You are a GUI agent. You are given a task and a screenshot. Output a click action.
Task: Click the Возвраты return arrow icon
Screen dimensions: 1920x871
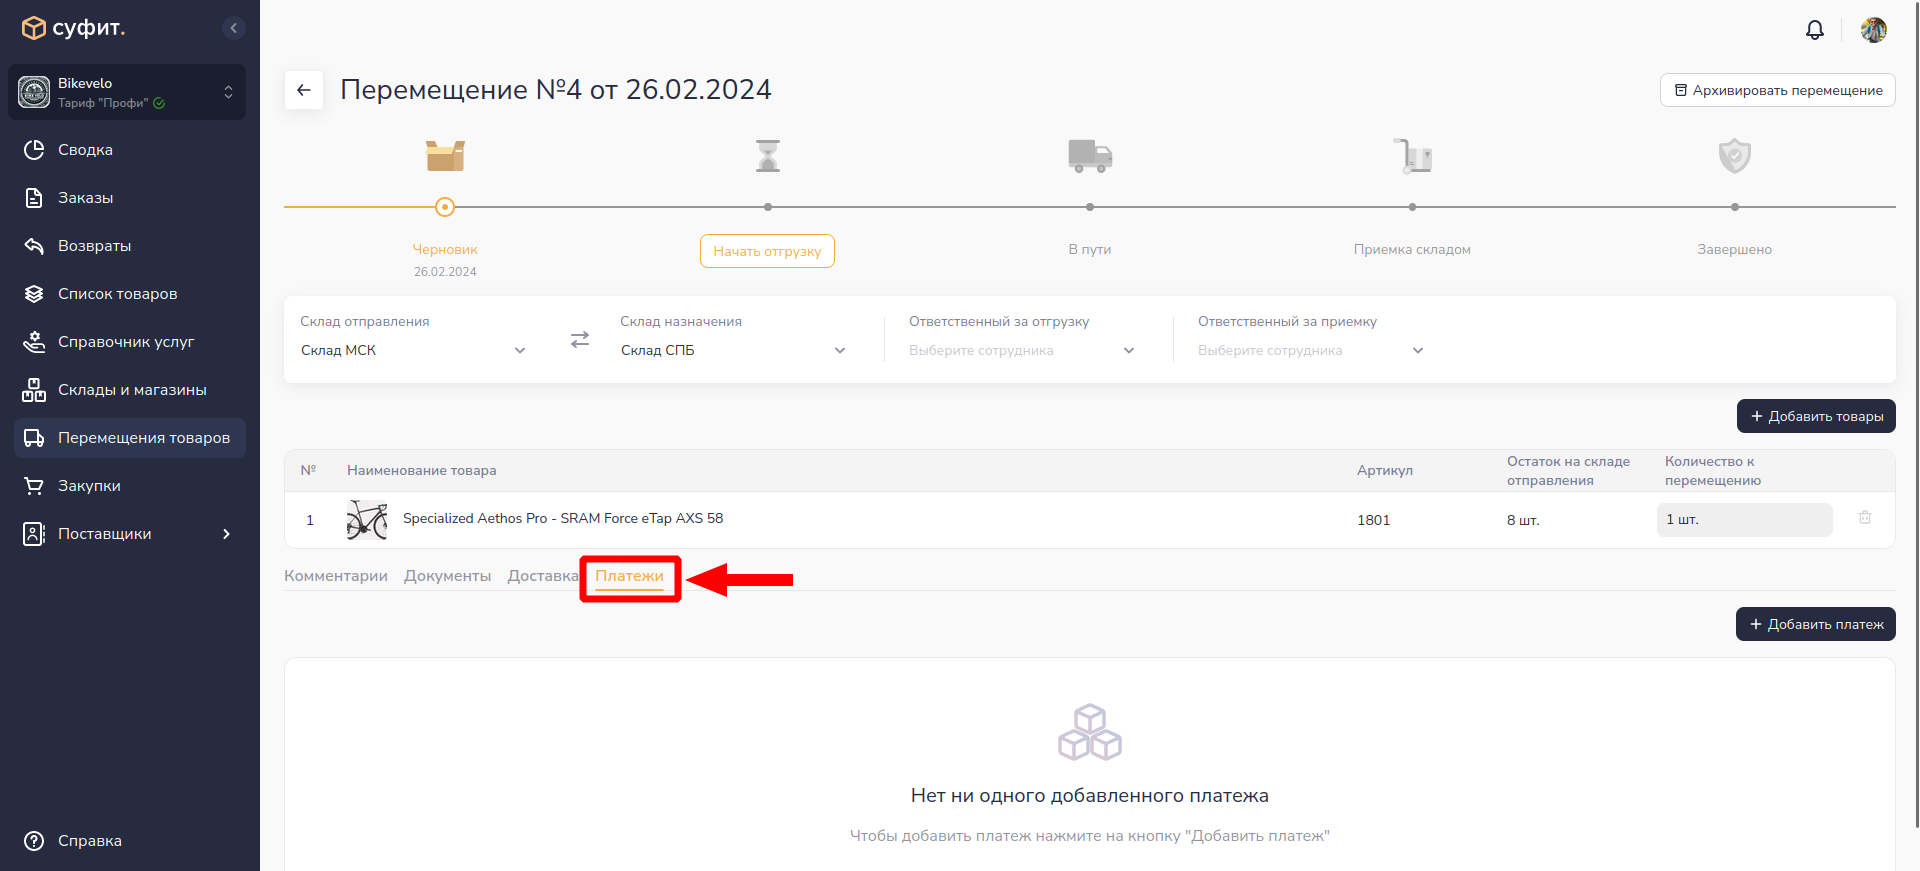pyautogui.click(x=34, y=246)
